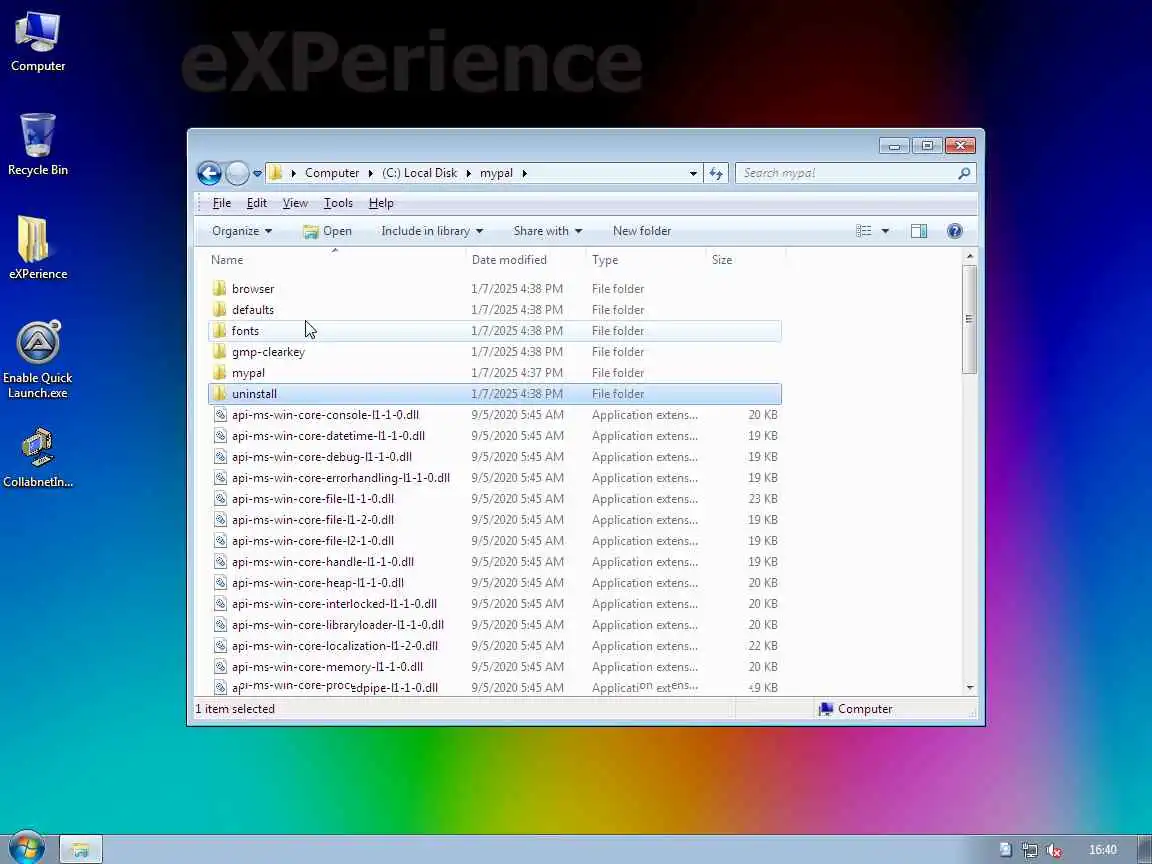Refresh the mypal folder view
Screen dimensions: 1152x864
[716, 173]
